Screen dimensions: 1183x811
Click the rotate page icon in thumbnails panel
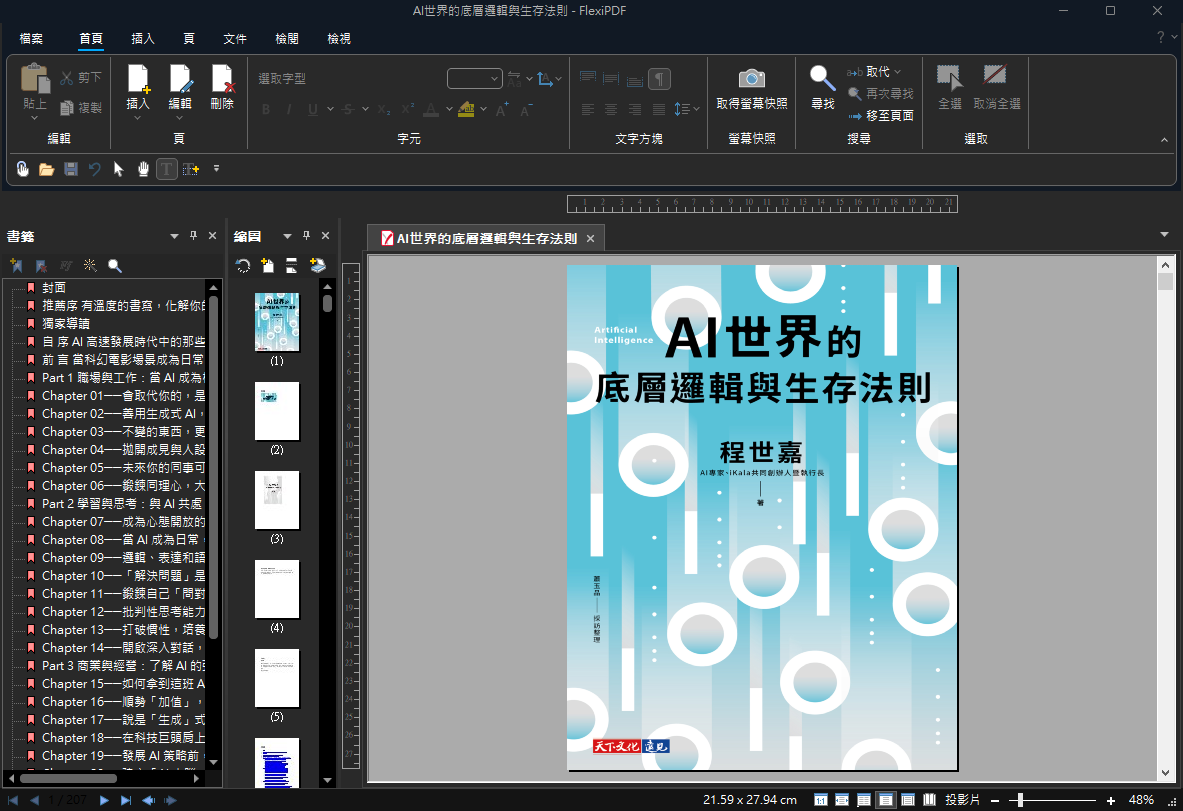(x=243, y=266)
